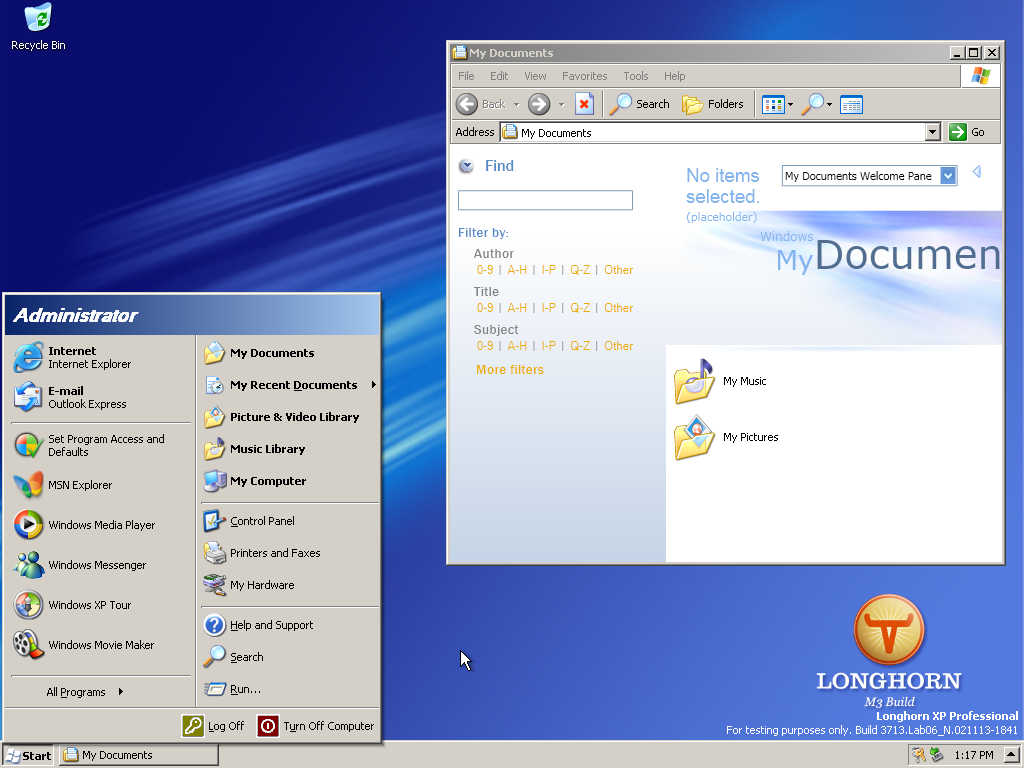The height and width of the screenshot is (768, 1024).
Task: Open the Address bar dropdown list
Action: pos(932,132)
